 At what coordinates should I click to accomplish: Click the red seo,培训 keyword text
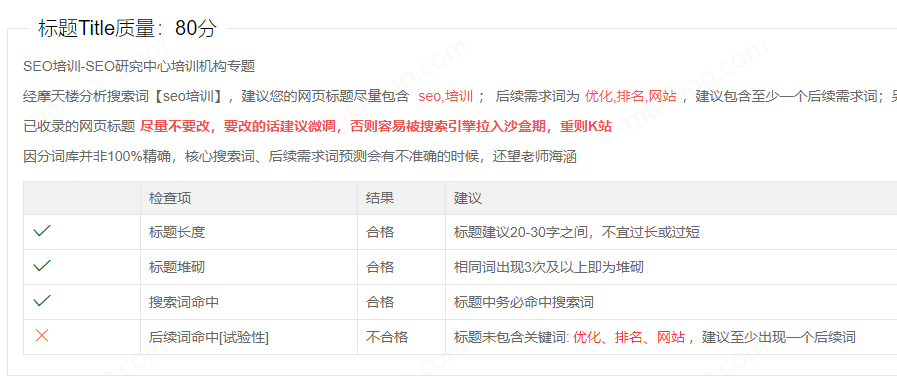coord(446,96)
